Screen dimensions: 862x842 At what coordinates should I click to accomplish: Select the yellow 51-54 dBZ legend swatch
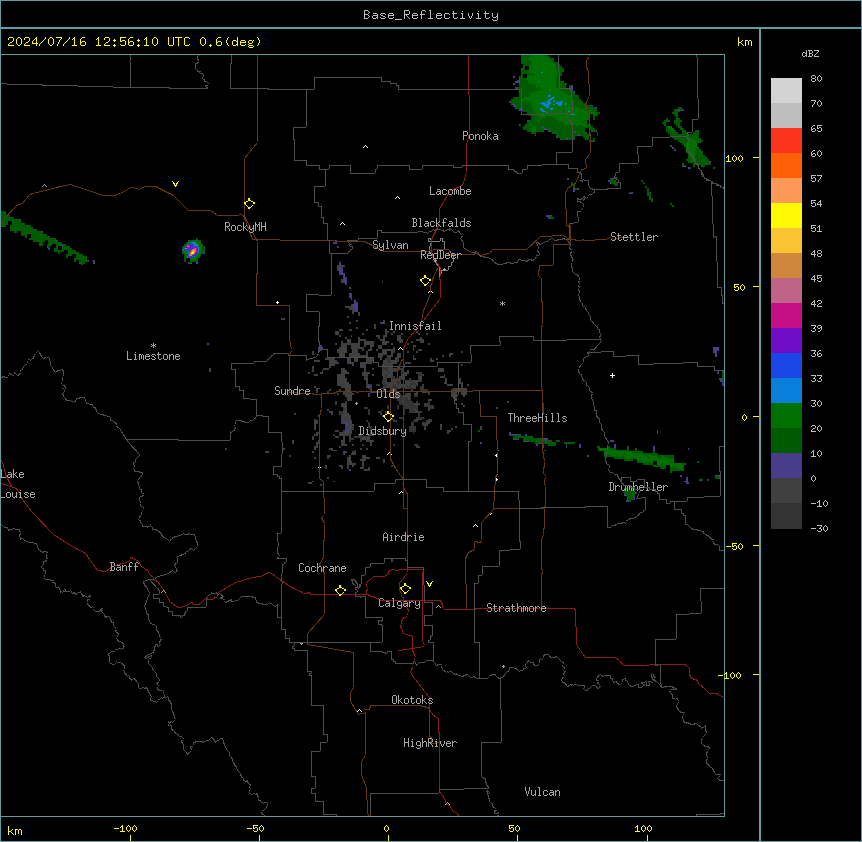[786, 215]
